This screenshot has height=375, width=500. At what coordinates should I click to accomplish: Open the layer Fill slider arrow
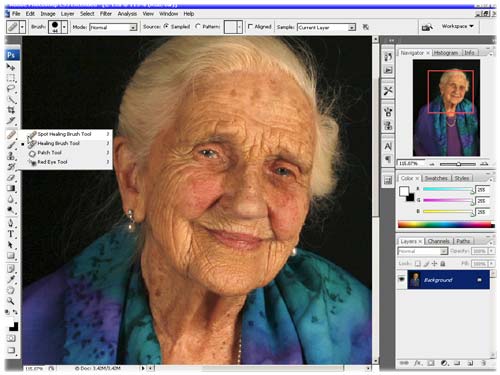click(x=491, y=263)
